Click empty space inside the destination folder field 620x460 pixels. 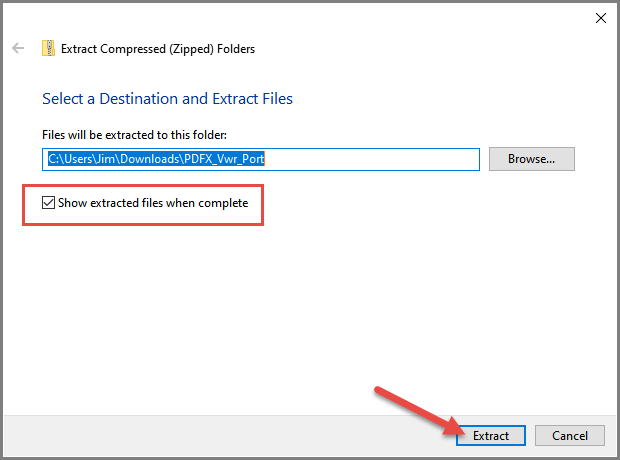pyautogui.click(x=372, y=159)
